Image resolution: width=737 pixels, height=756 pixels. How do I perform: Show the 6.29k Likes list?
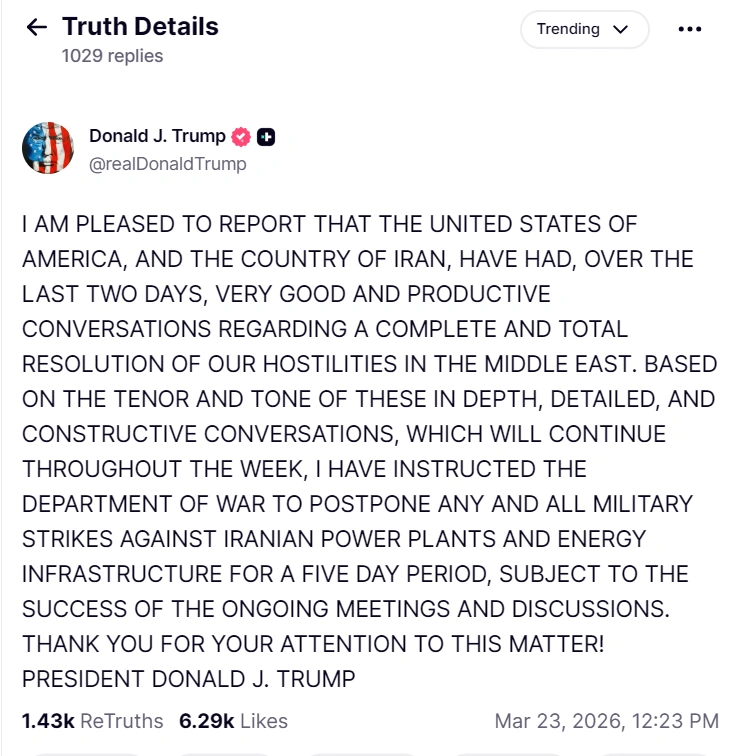point(233,720)
